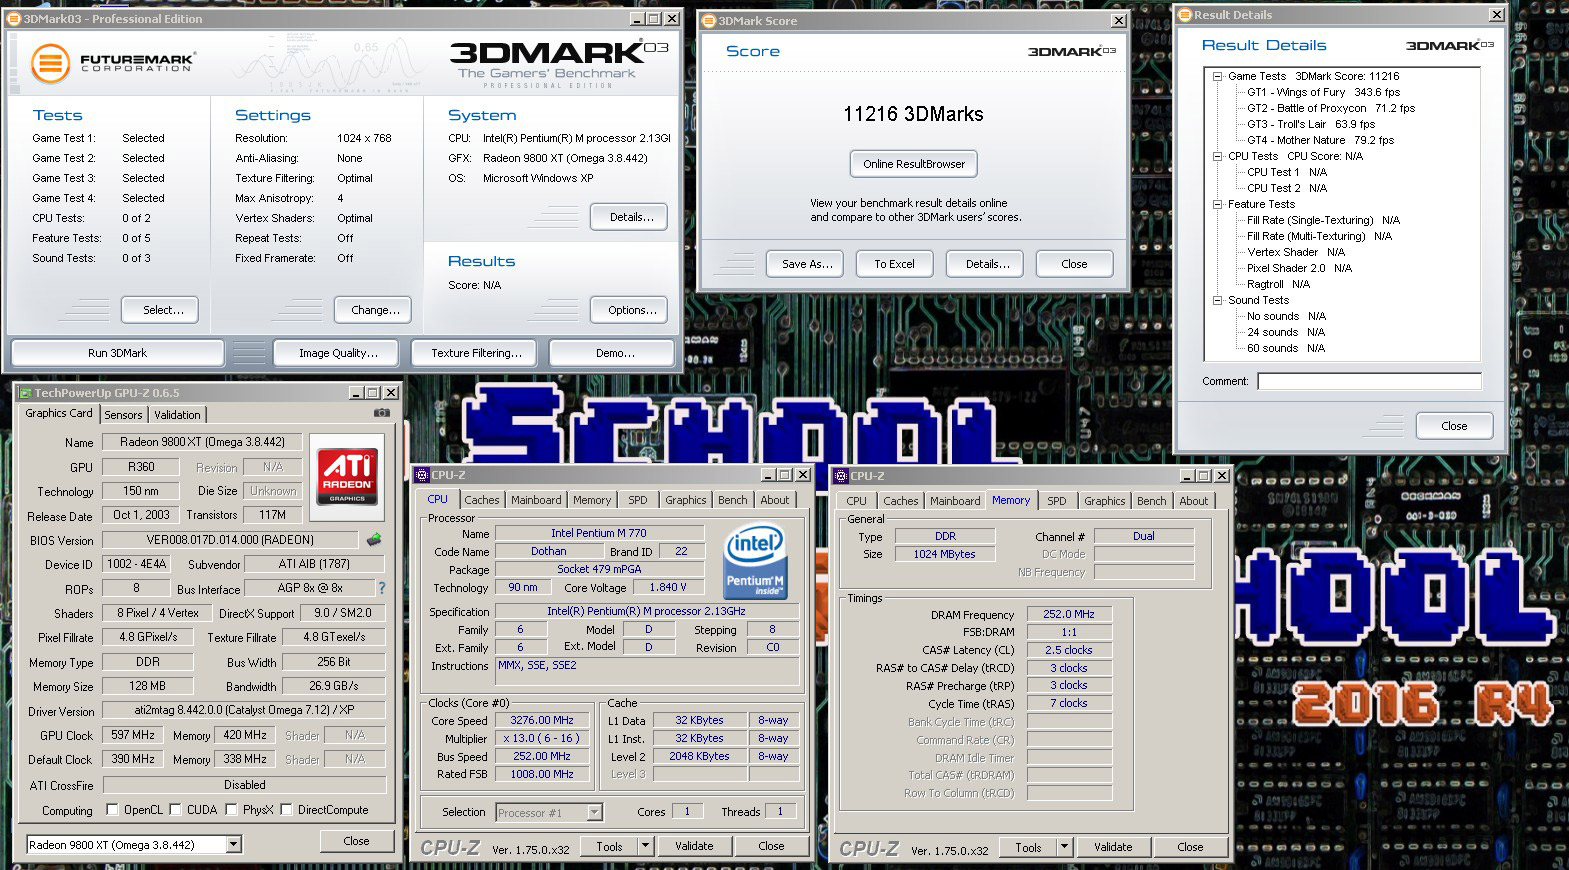This screenshot has width=1569, height=870.
Task: Click the title icon of CPU-Z Memory window
Action: pos(840,476)
